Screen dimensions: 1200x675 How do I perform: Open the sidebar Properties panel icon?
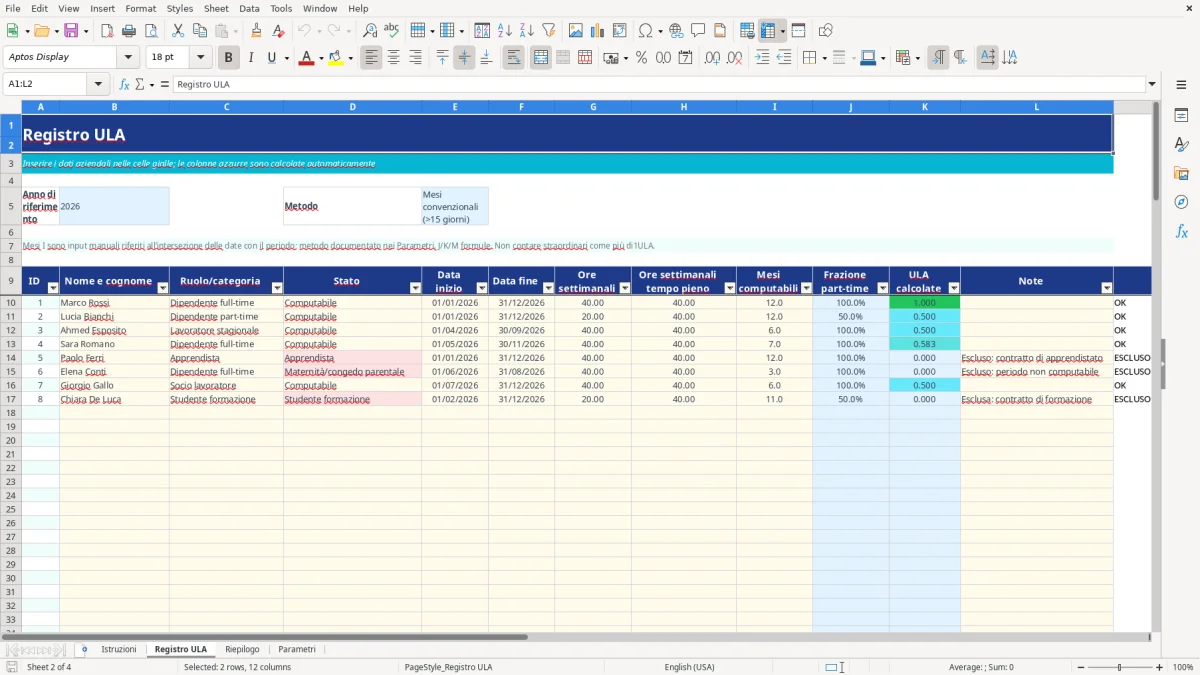[1181, 116]
